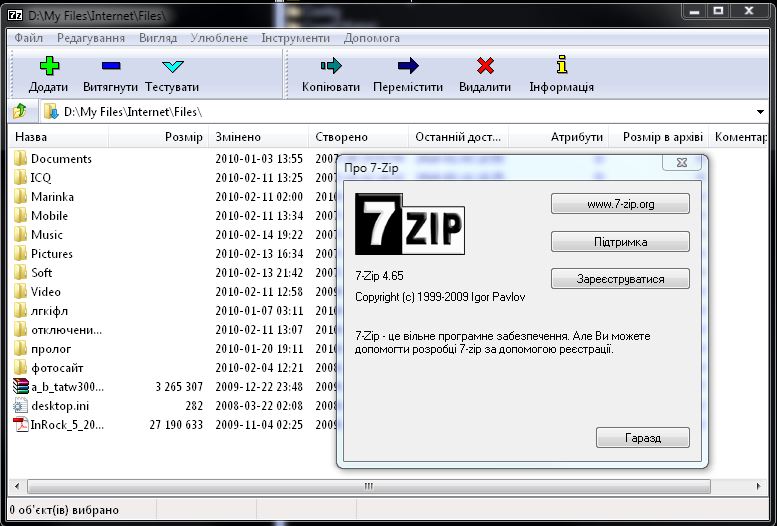777x526 pixels.
Task: Click the Documents folder icon
Action: 20,159
